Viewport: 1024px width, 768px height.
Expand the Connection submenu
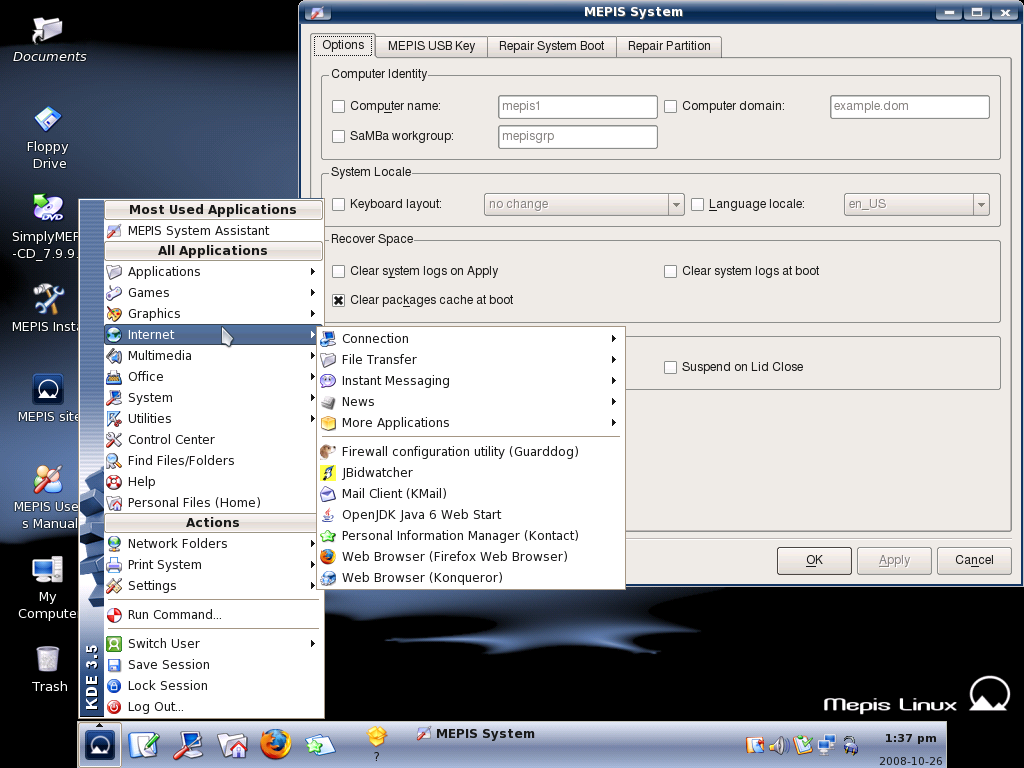[470, 338]
